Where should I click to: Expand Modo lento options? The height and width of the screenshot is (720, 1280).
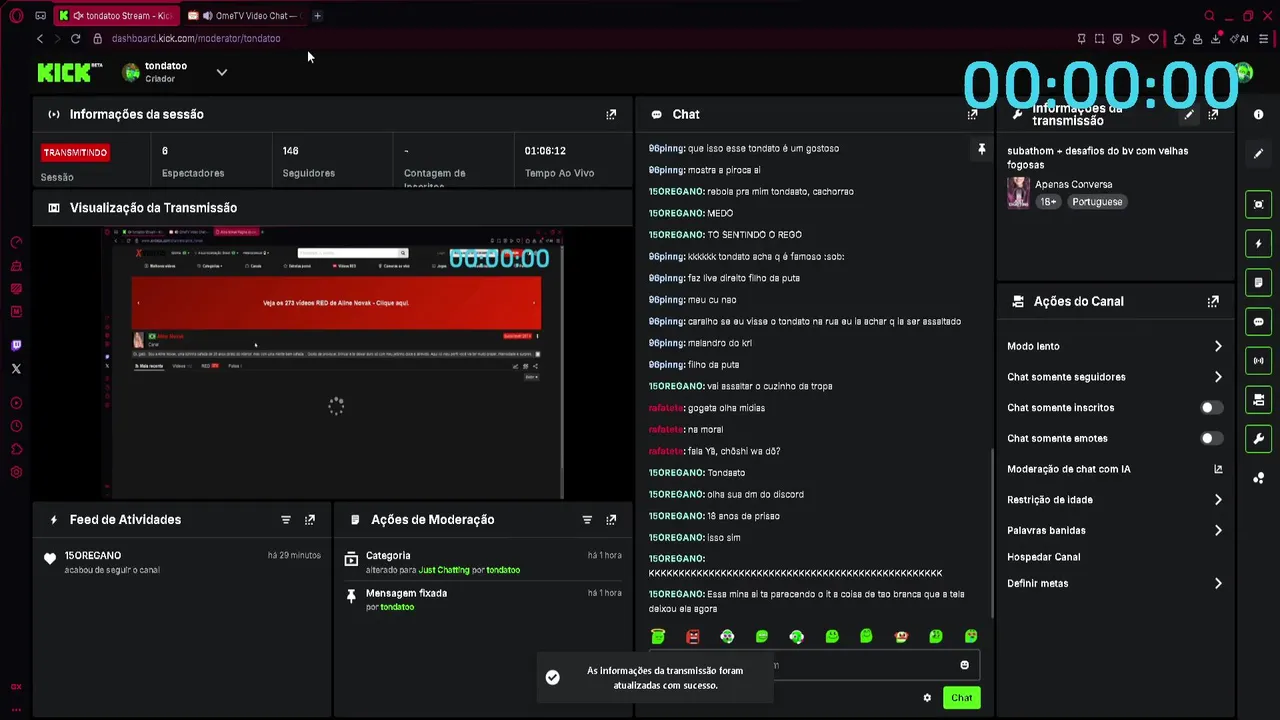pyautogui.click(x=1218, y=347)
